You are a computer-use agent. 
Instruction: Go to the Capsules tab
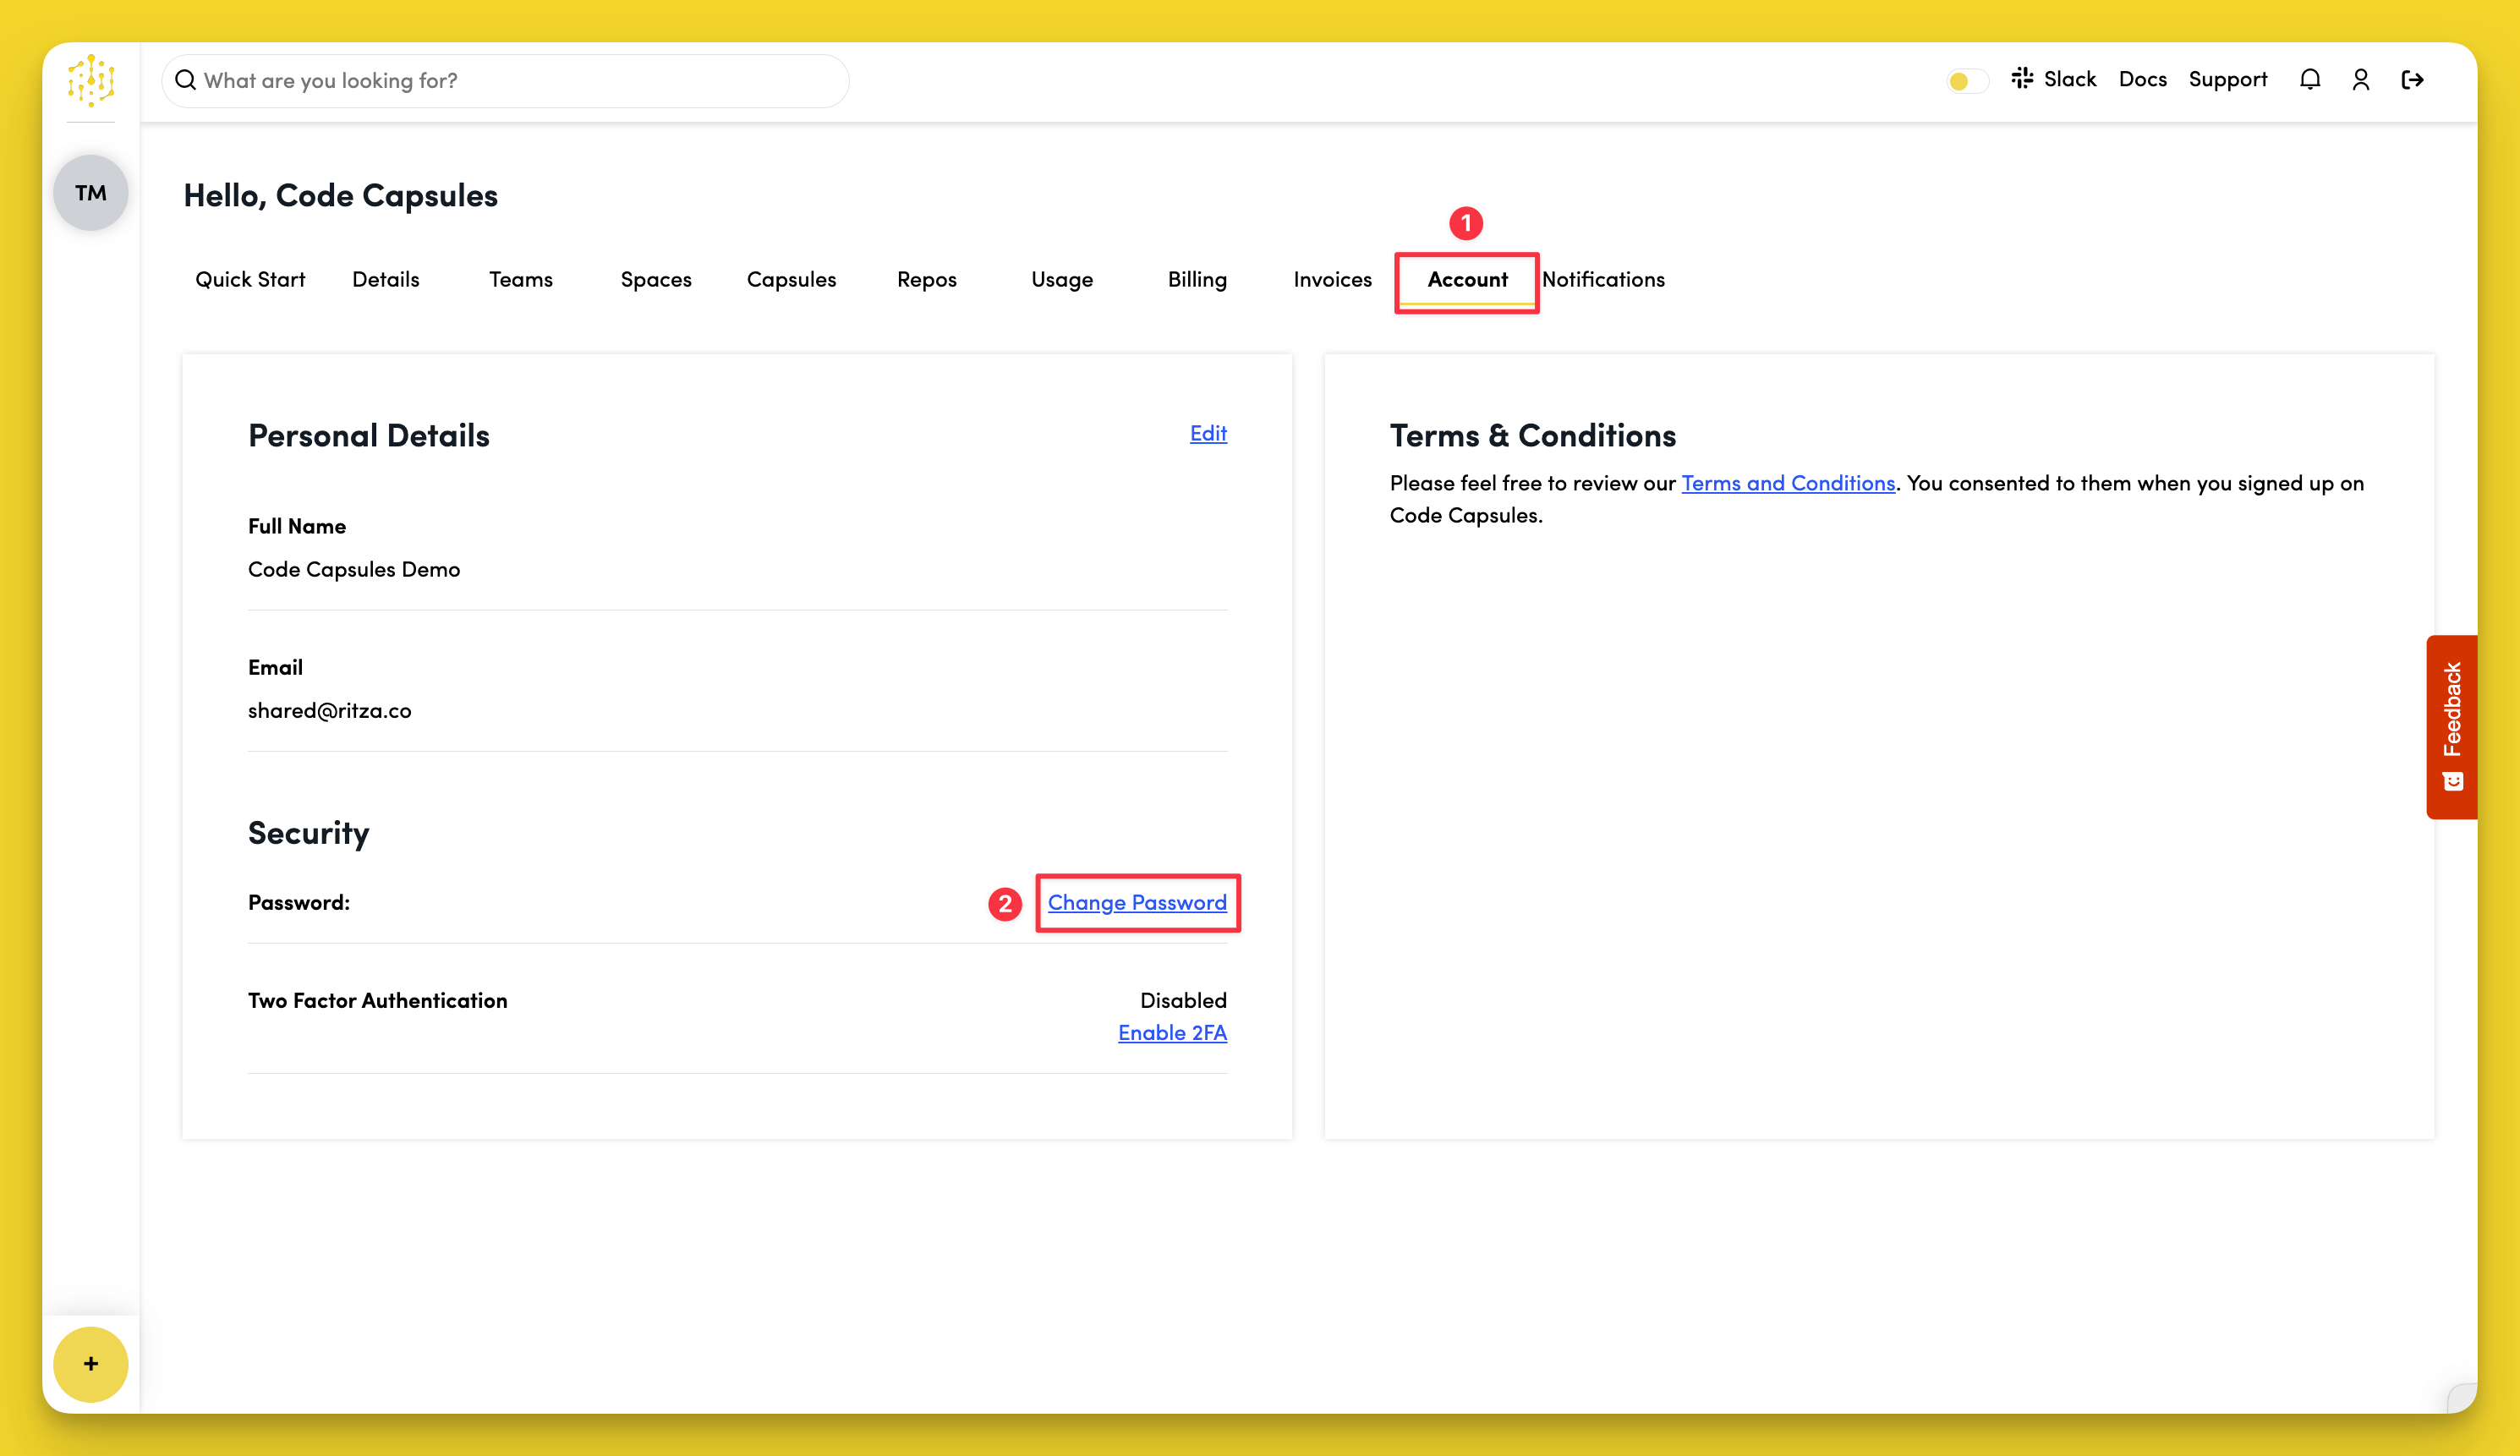791,280
